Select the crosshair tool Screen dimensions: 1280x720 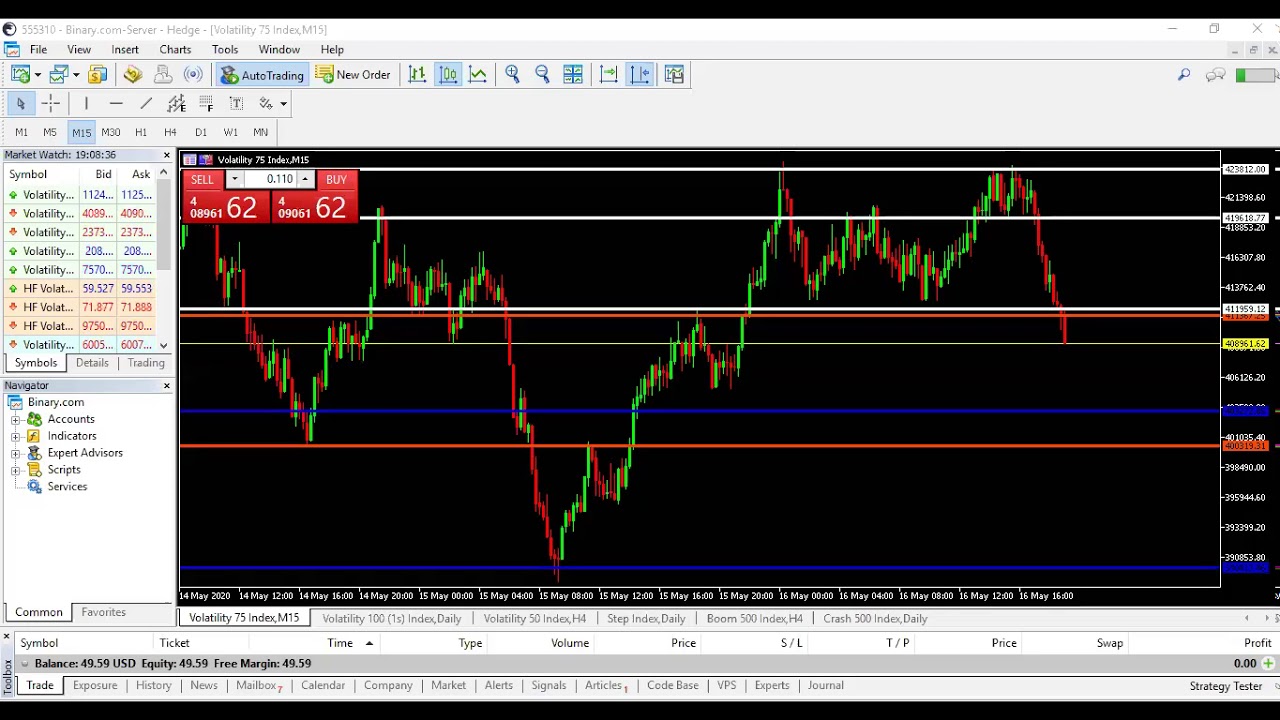[x=51, y=103]
